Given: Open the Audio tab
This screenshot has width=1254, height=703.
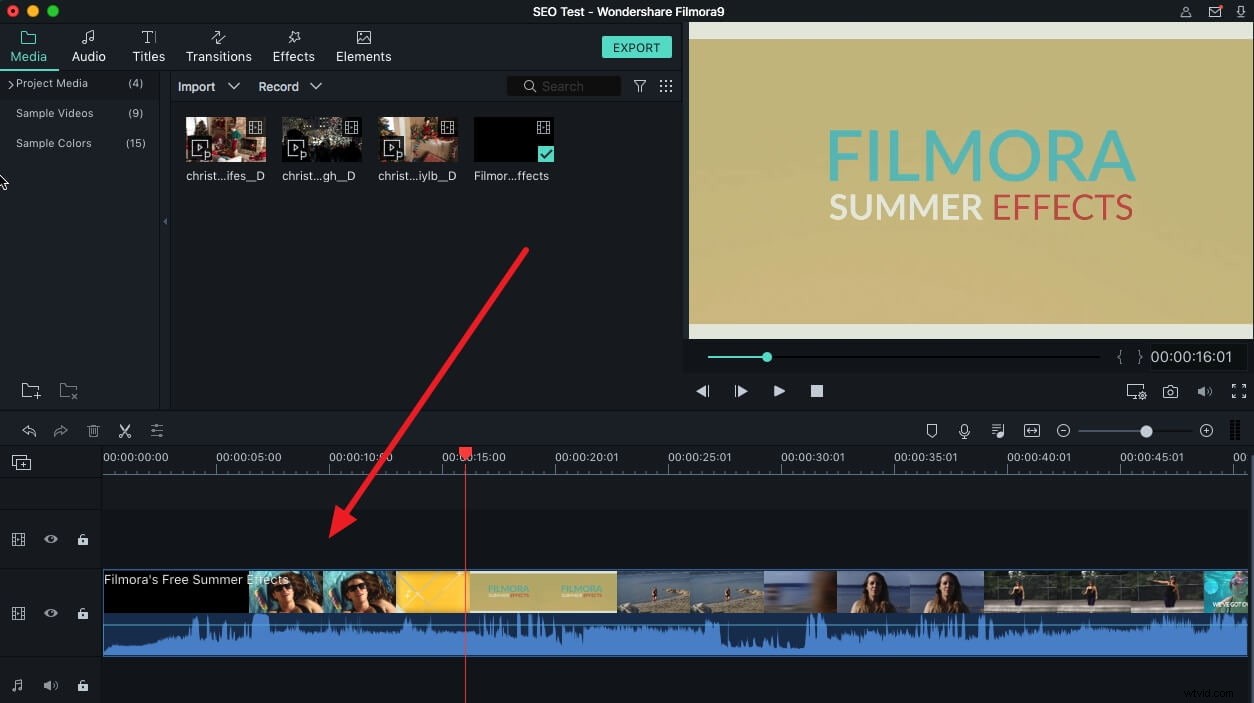Looking at the screenshot, I should coord(88,45).
